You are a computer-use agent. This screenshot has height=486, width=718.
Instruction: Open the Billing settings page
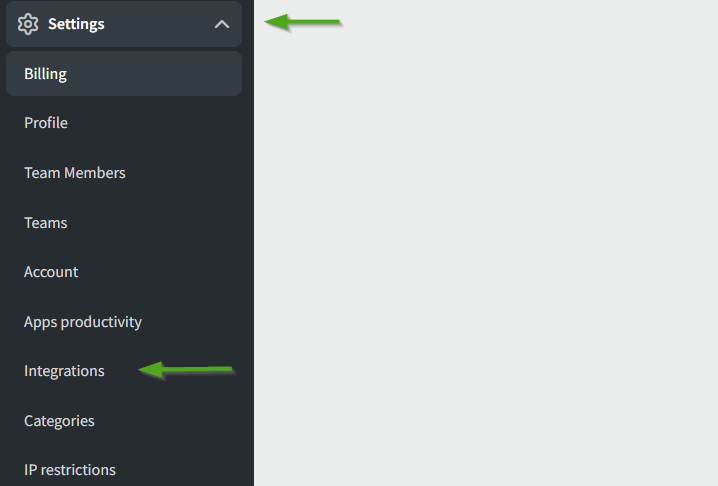tap(45, 74)
